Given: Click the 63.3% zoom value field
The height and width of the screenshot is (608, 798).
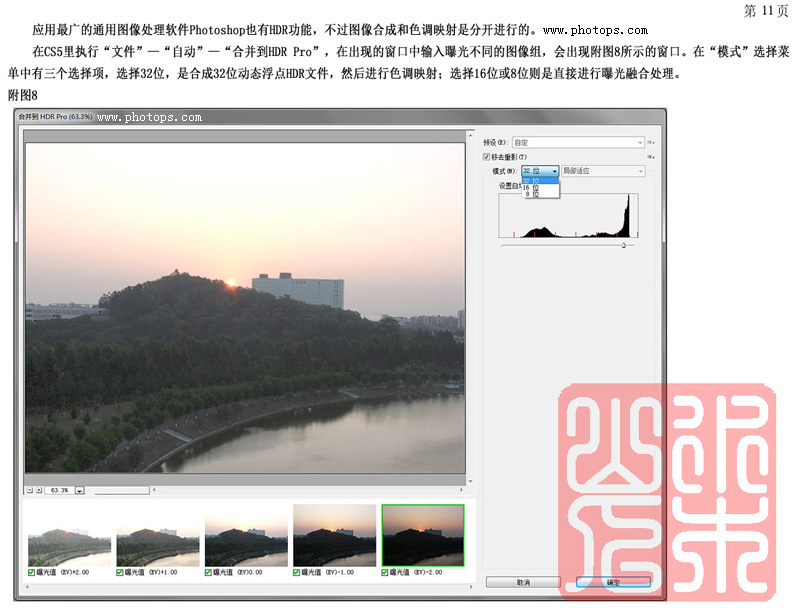Looking at the screenshot, I should click(x=60, y=490).
